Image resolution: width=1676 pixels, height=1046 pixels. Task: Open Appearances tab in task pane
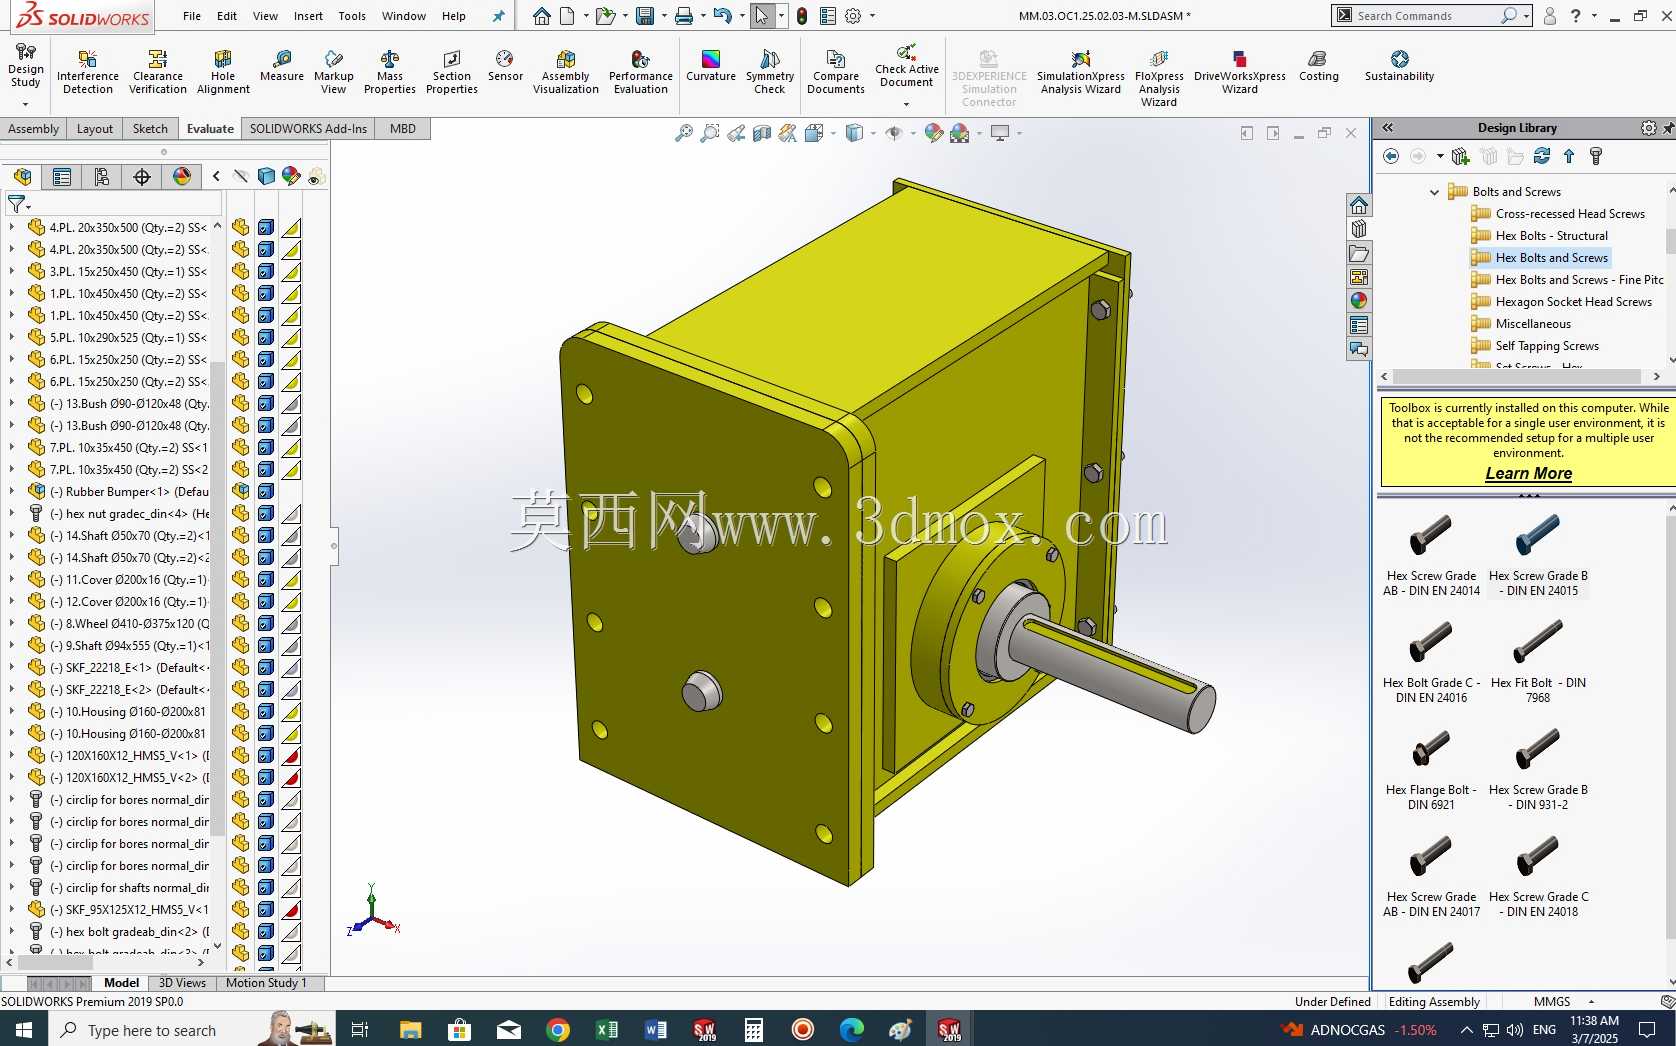1359,301
